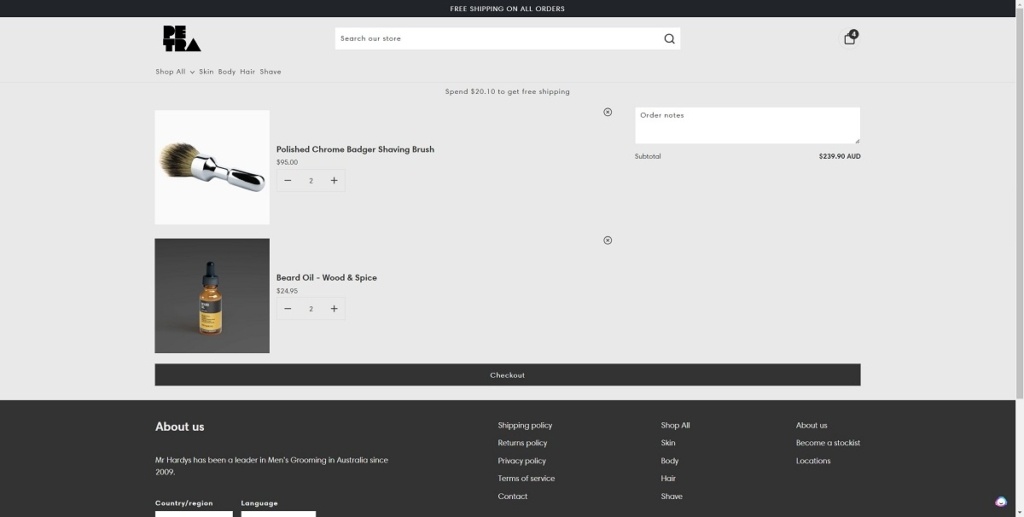1024x517 pixels.
Task: Open the Language selector in footer
Action: (278, 513)
